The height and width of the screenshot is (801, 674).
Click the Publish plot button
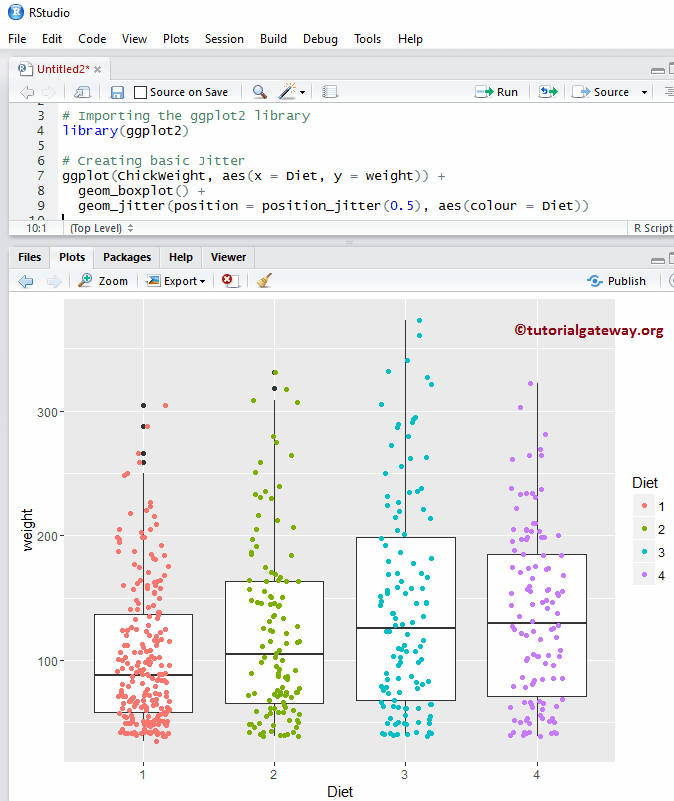point(617,281)
